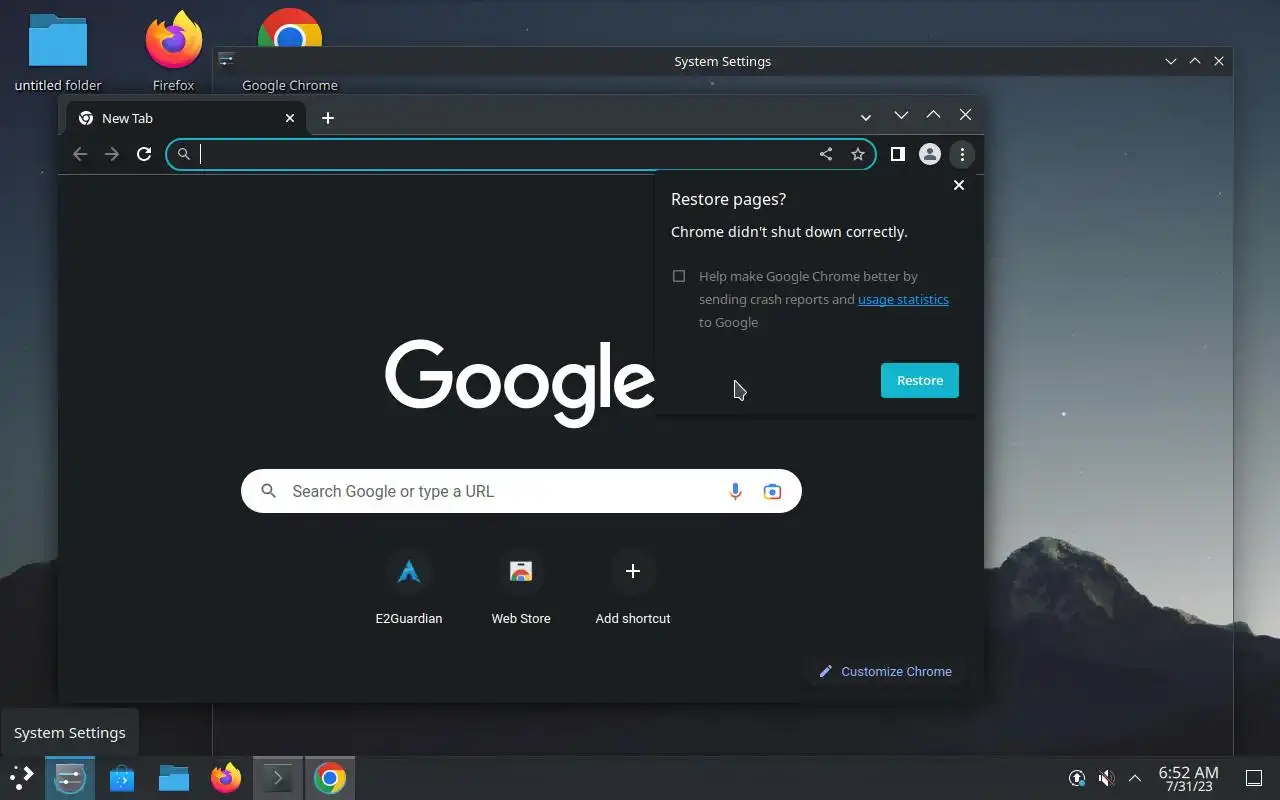Launch Firefox from the taskbar
Screen dimensions: 1280x800
coord(226,777)
